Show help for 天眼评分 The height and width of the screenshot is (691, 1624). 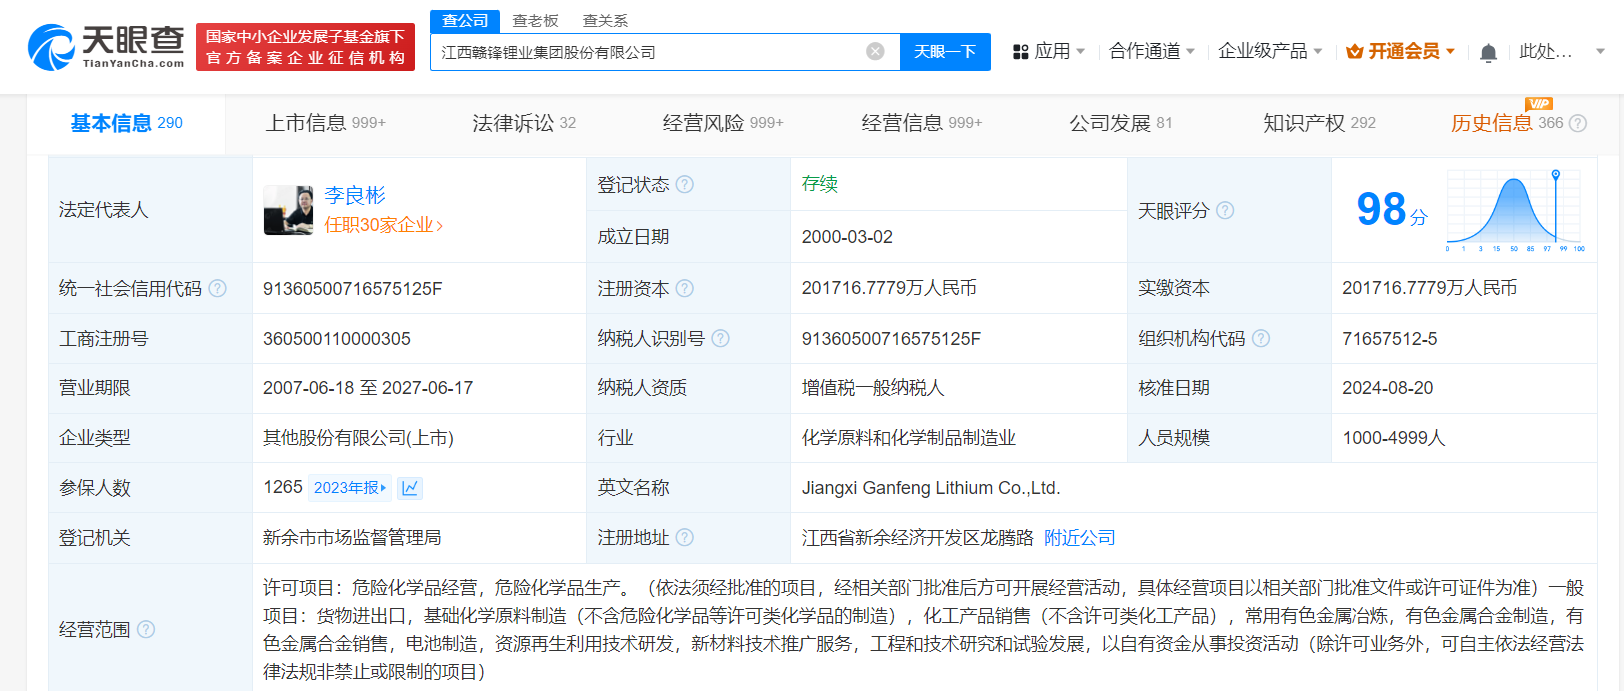[1225, 210]
